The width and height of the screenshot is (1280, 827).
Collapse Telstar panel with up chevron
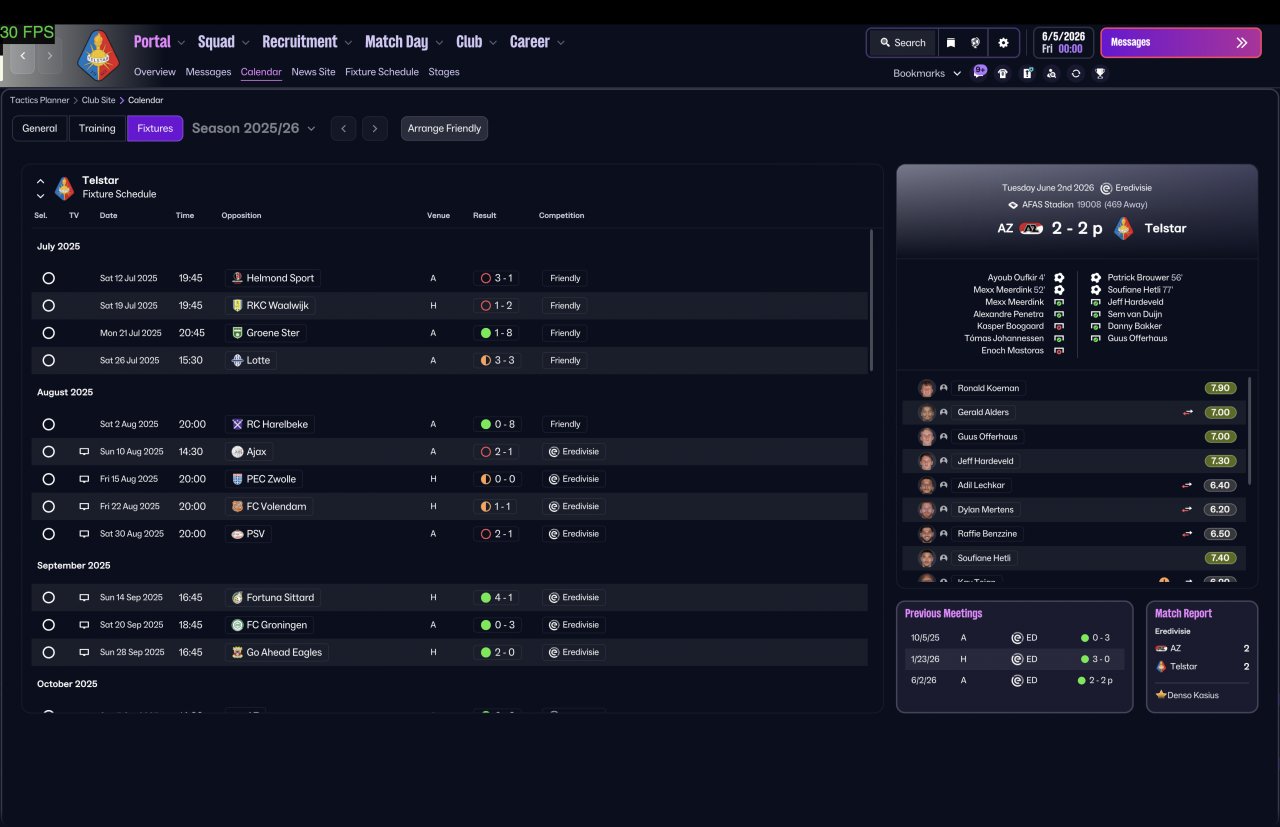click(x=40, y=181)
